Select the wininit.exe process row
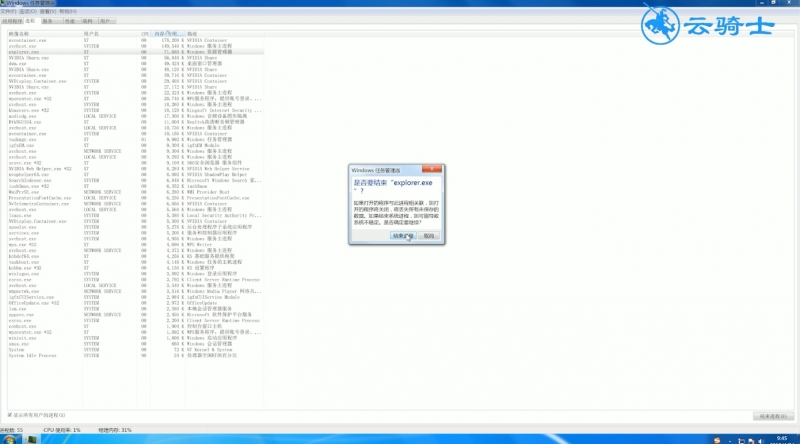The height and width of the screenshot is (444, 800). (135, 338)
